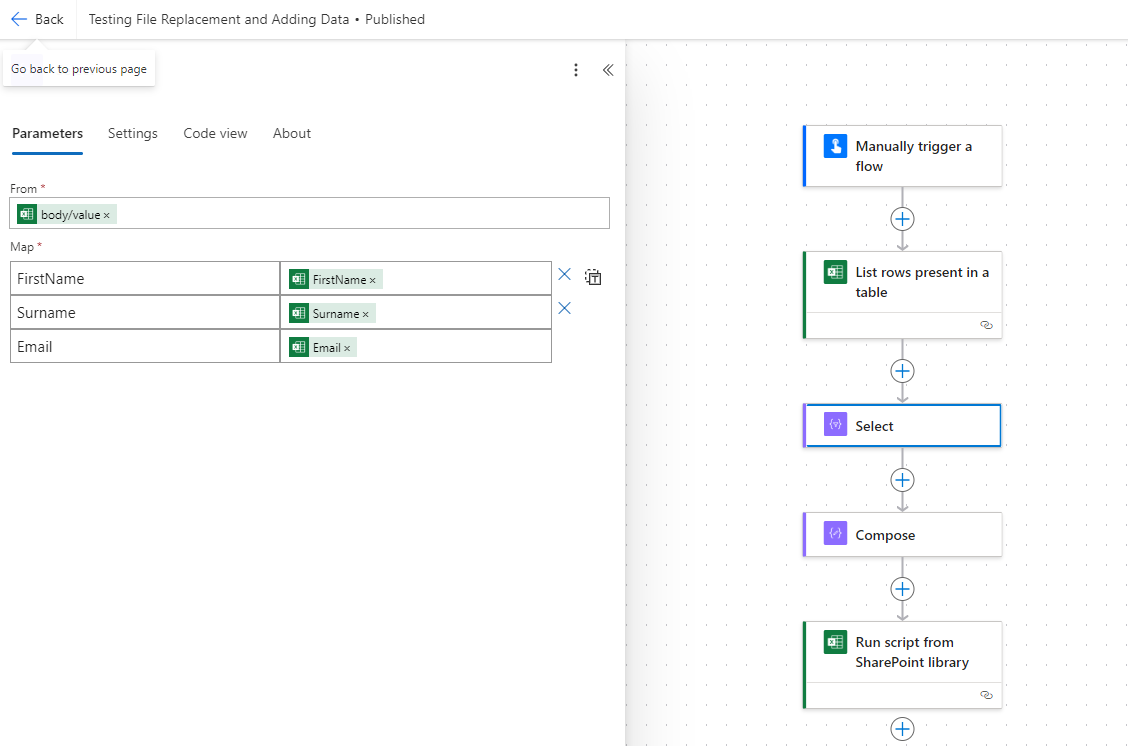Open the add-action plus between Select and Compose
This screenshot has height=746, width=1128.
[902, 479]
